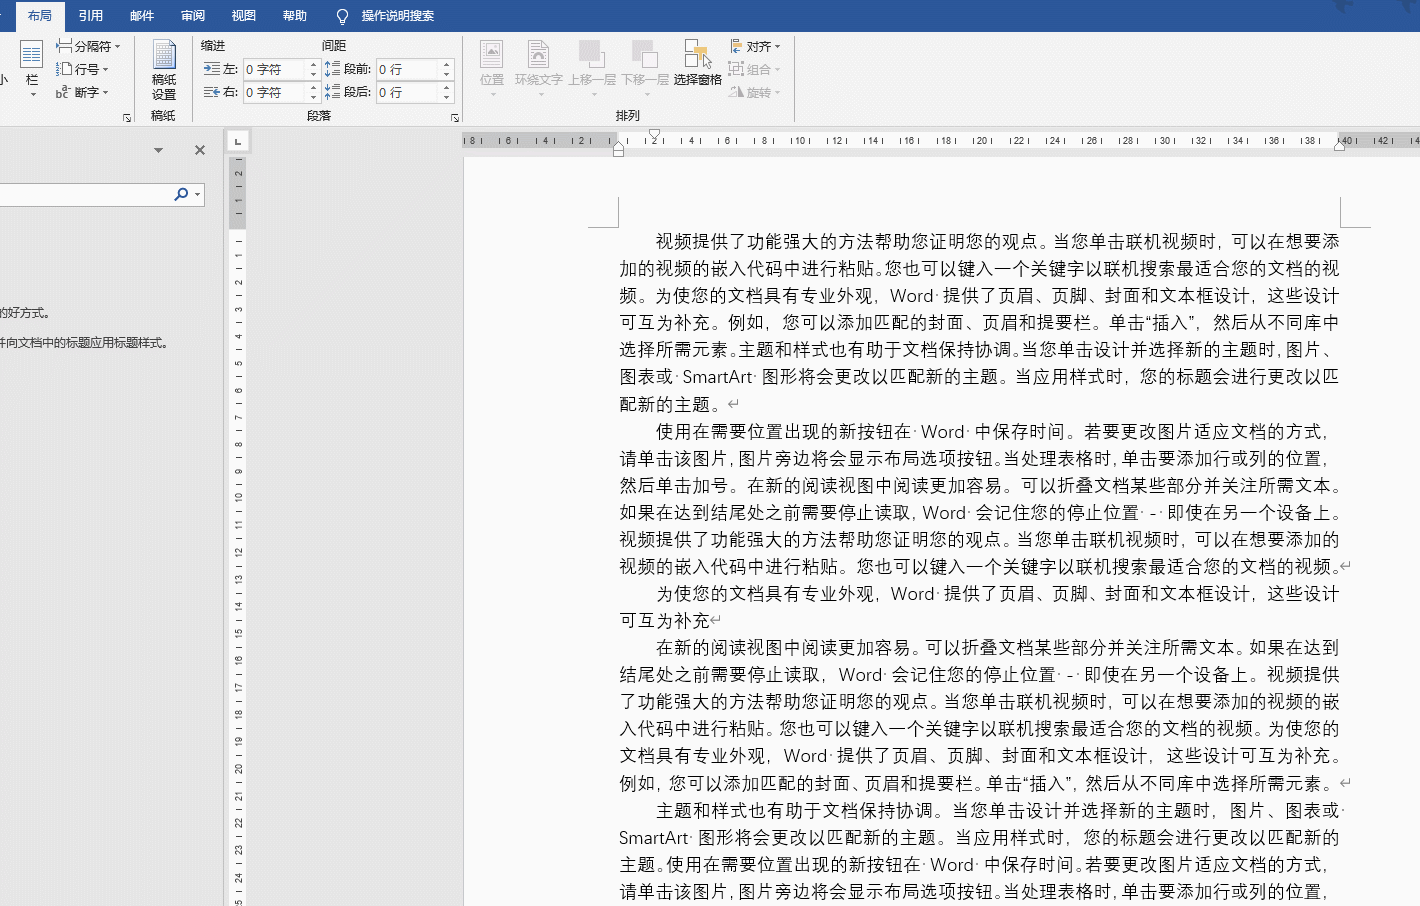Click the first line indent marker on ruler

click(654, 134)
